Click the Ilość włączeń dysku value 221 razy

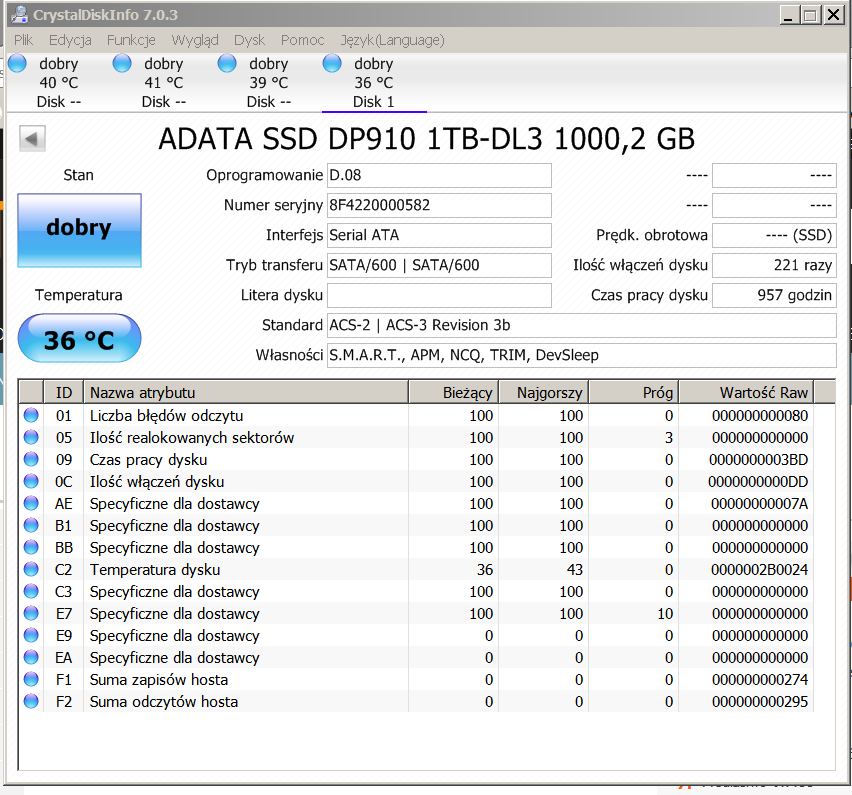pyautogui.click(x=774, y=265)
